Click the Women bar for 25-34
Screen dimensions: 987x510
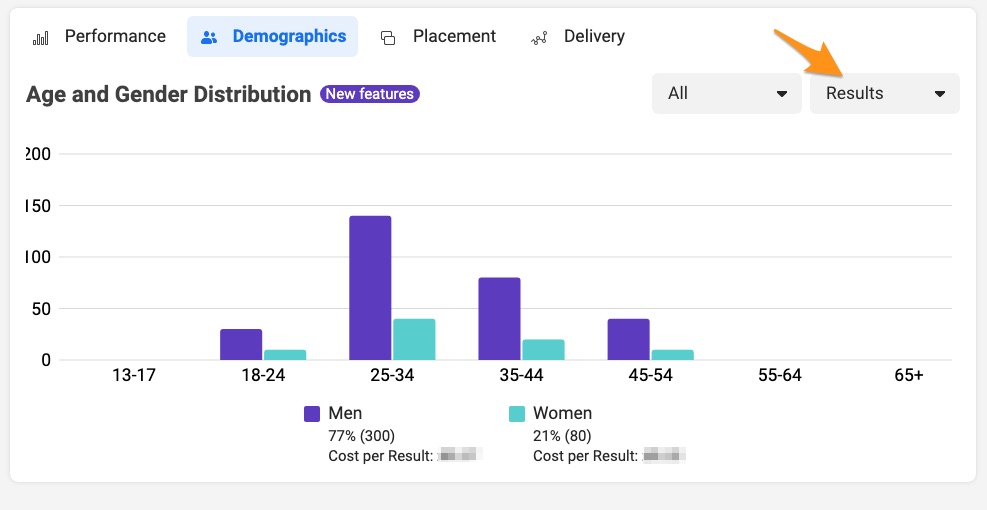414,340
